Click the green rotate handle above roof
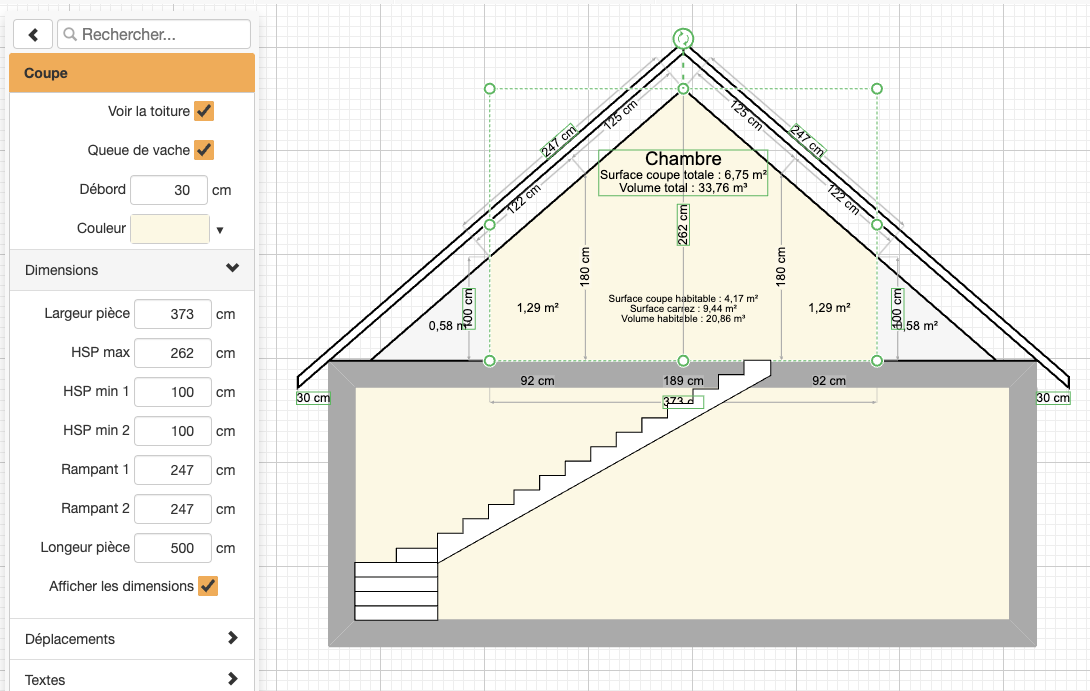Screen dimensions: 1090x691 pos(683,39)
